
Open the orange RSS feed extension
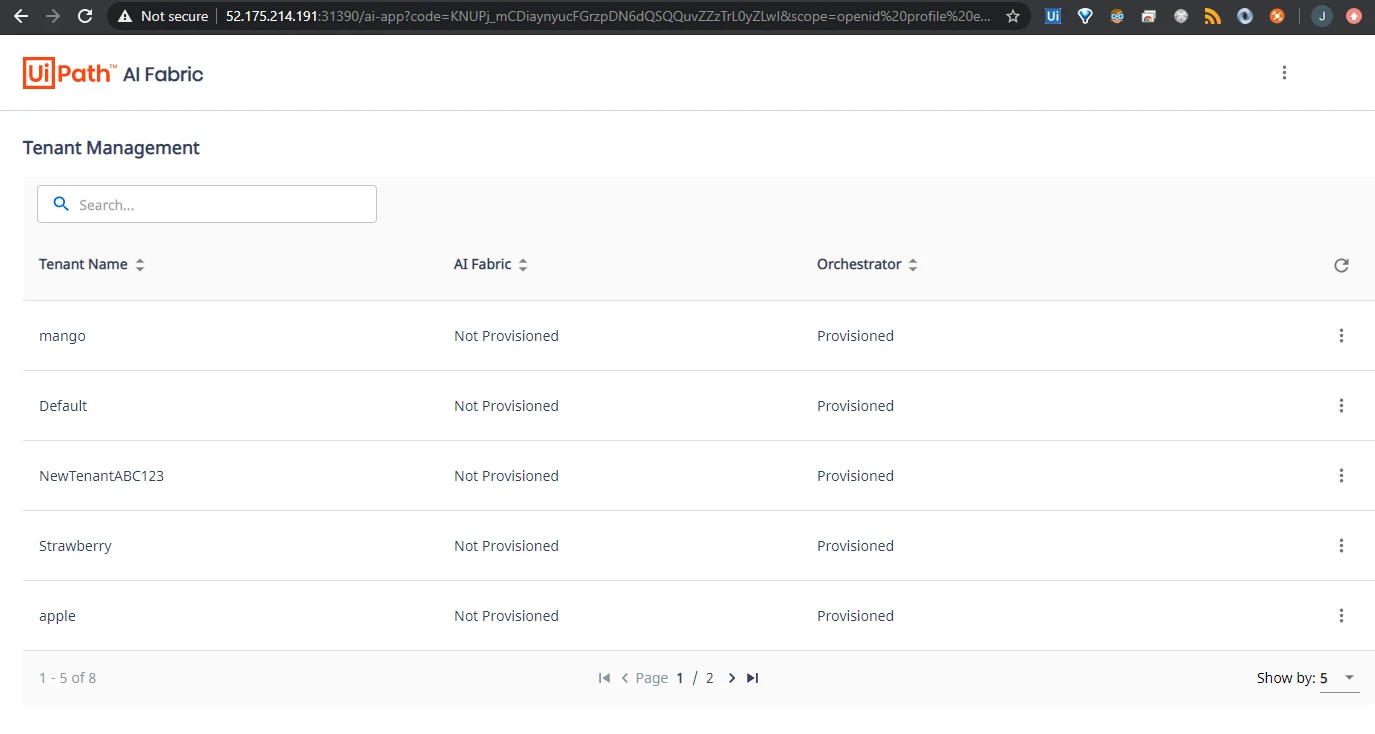(1213, 16)
